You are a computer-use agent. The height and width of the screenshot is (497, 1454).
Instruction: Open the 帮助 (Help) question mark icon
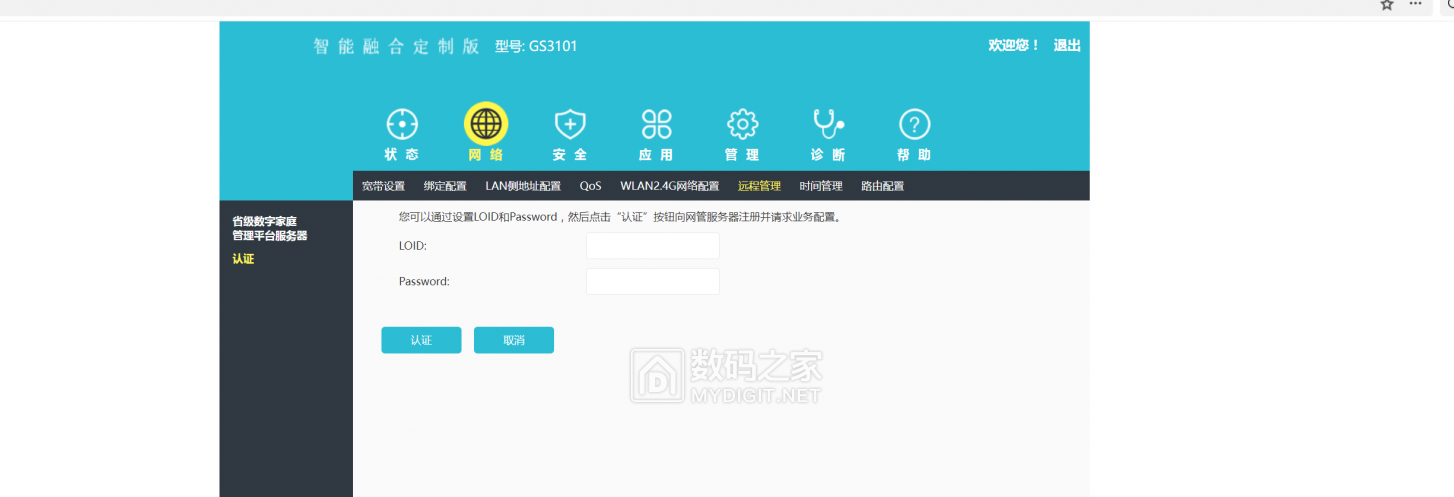pyautogui.click(x=914, y=125)
